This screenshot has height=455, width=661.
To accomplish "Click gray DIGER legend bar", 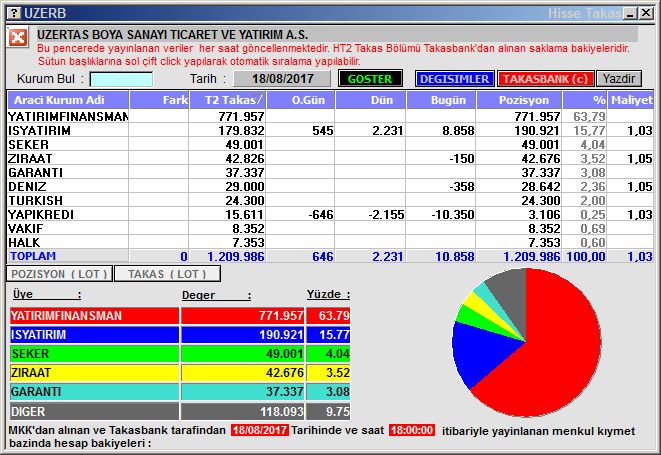I will tap(94, 411).
